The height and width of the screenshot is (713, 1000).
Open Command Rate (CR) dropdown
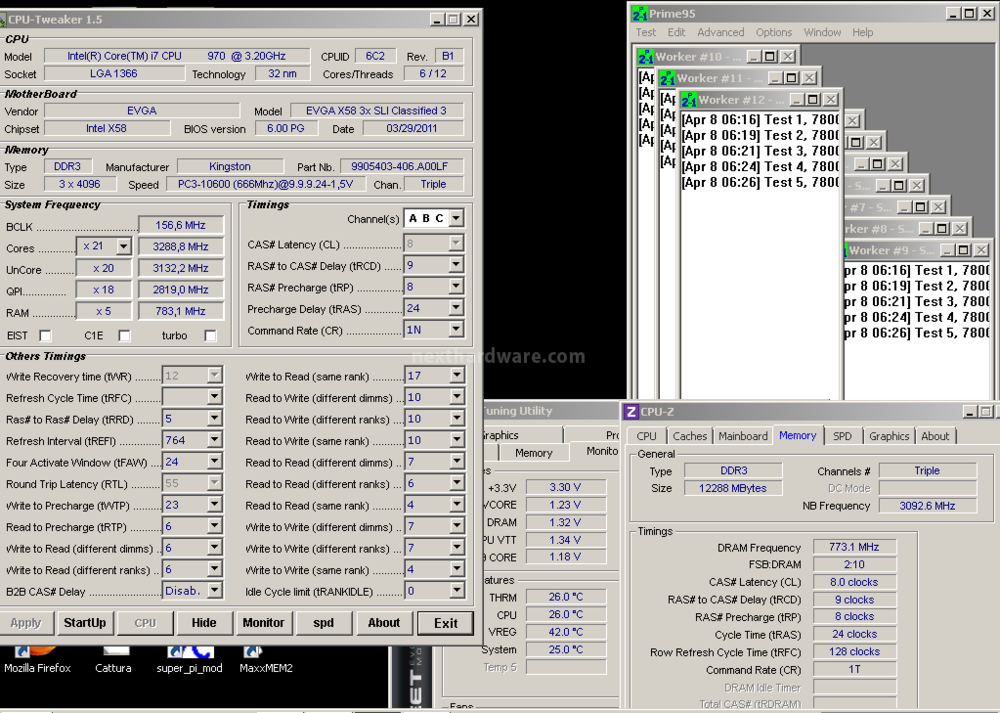[456, 330]
